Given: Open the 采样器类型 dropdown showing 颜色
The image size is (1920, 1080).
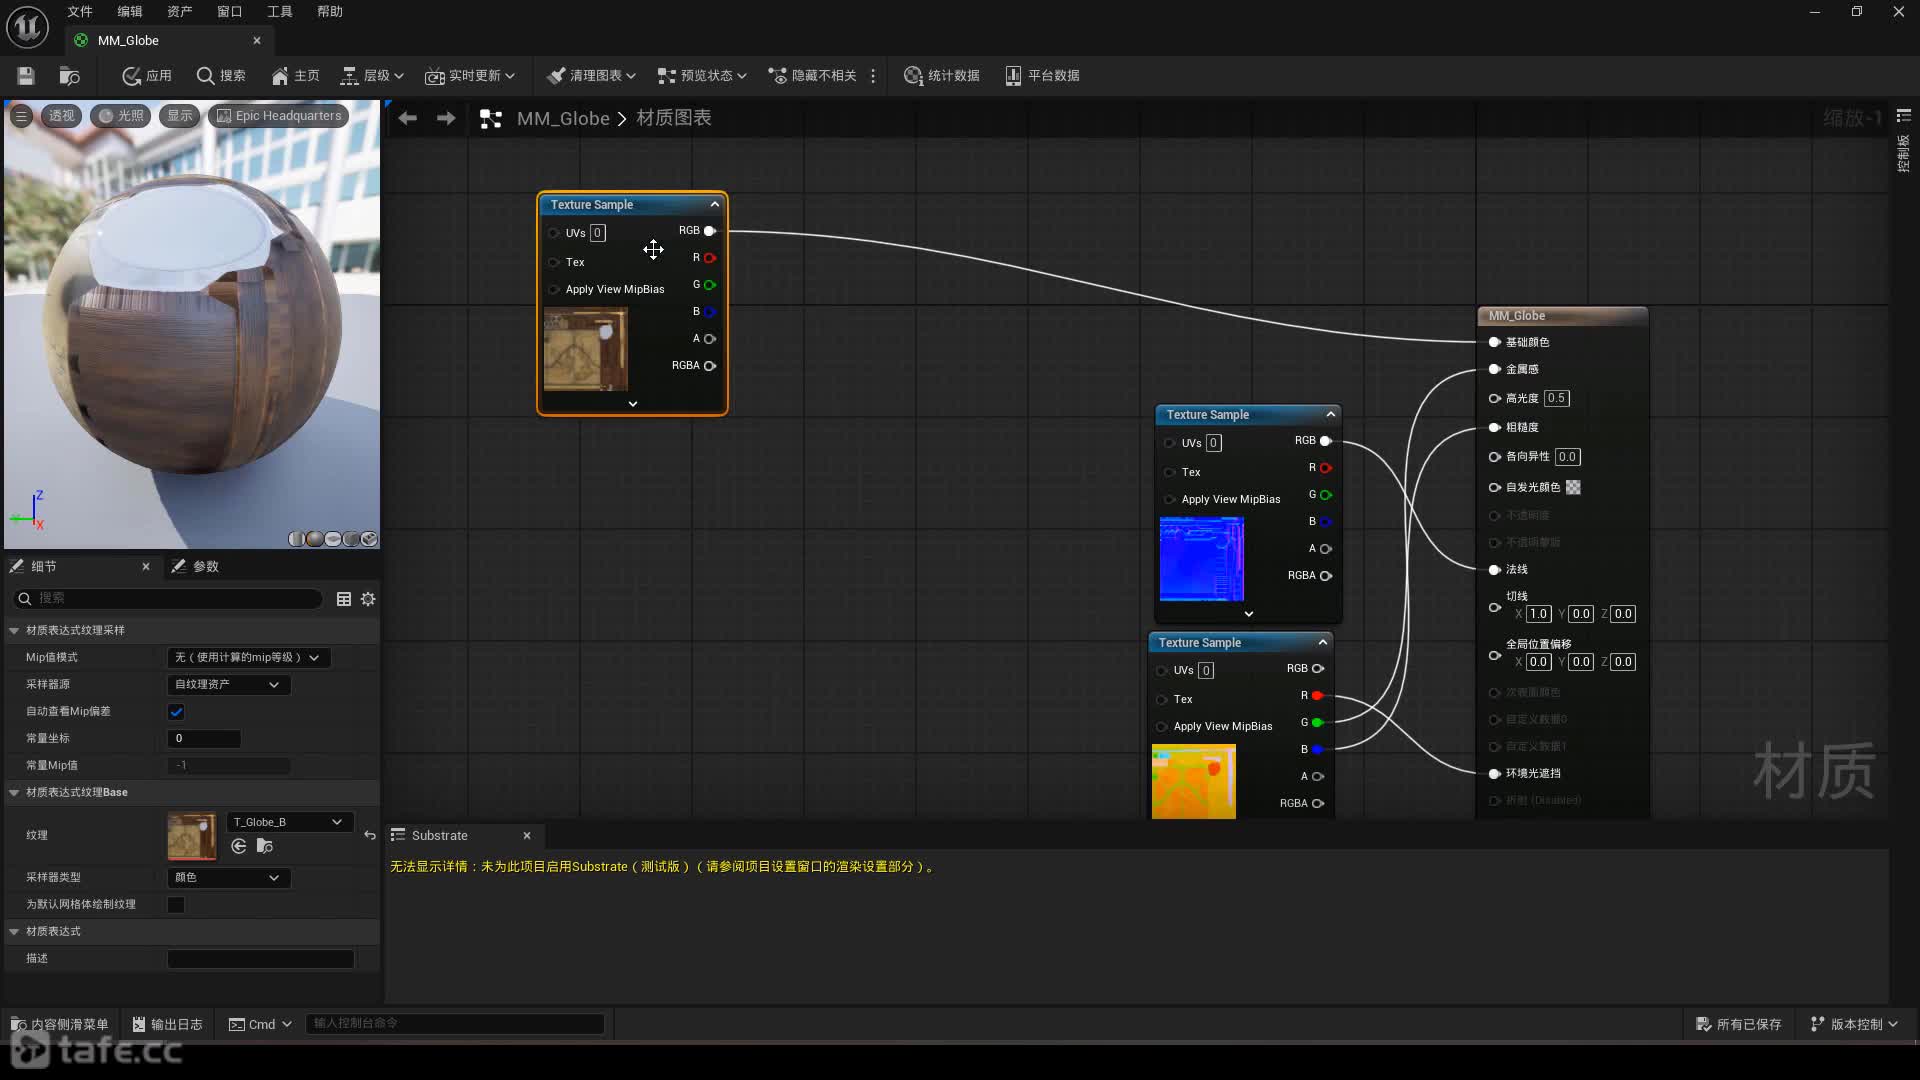Looking at the screenshot, I should pos(228,877).
